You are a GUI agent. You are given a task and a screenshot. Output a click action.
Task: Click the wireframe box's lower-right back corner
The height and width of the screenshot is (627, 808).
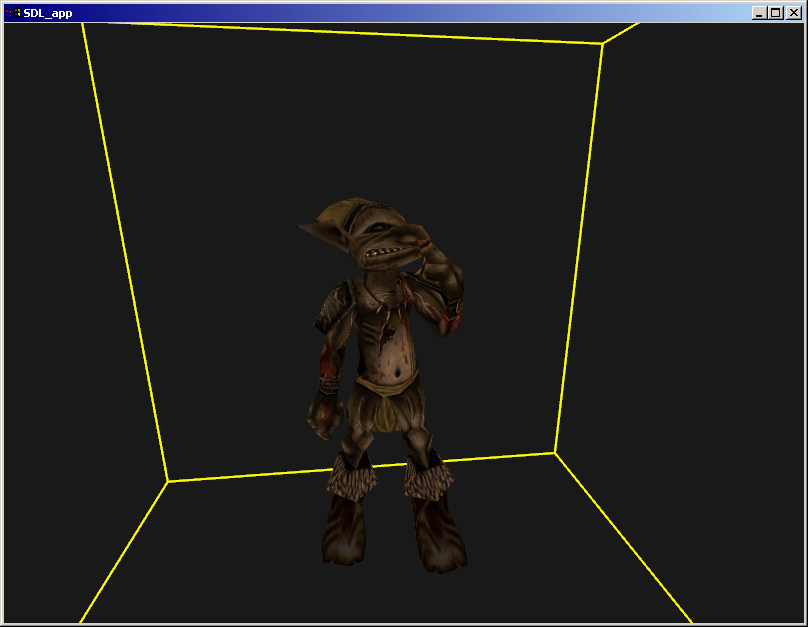[x=555, y=453]
